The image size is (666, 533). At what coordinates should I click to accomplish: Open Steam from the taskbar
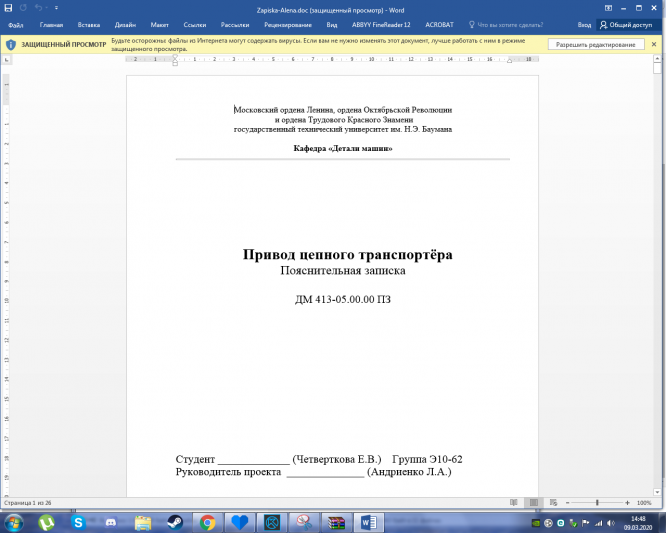[175, 522]
